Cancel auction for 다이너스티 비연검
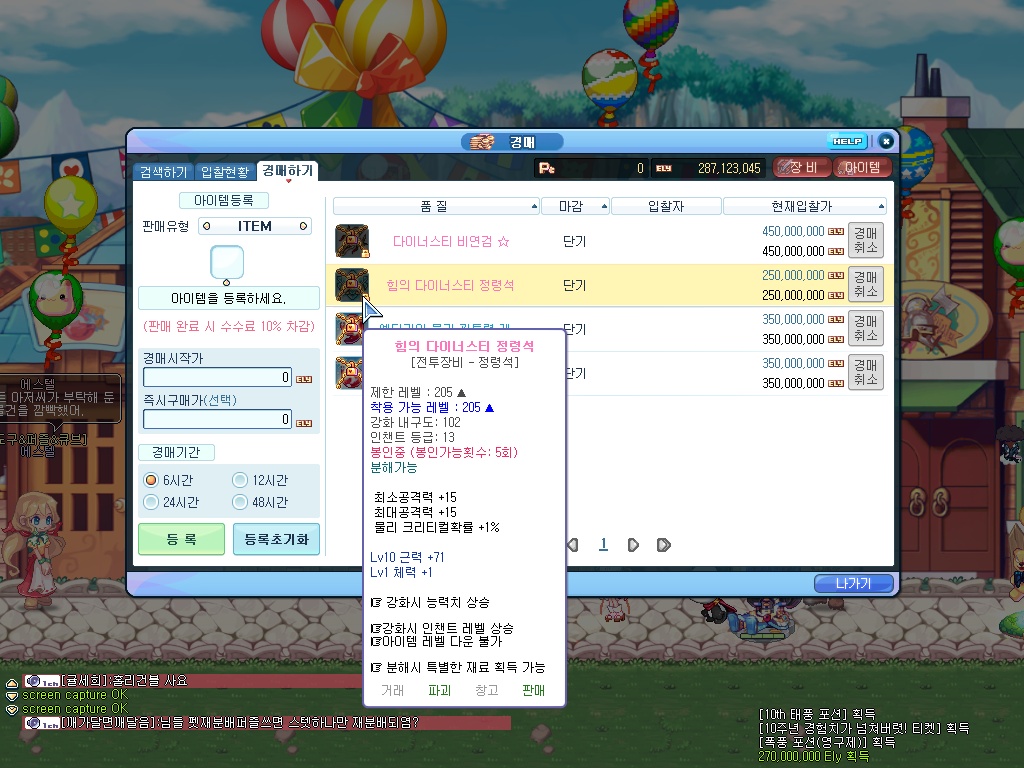This screenshot has height=768, width=1024. pos(865,241)
